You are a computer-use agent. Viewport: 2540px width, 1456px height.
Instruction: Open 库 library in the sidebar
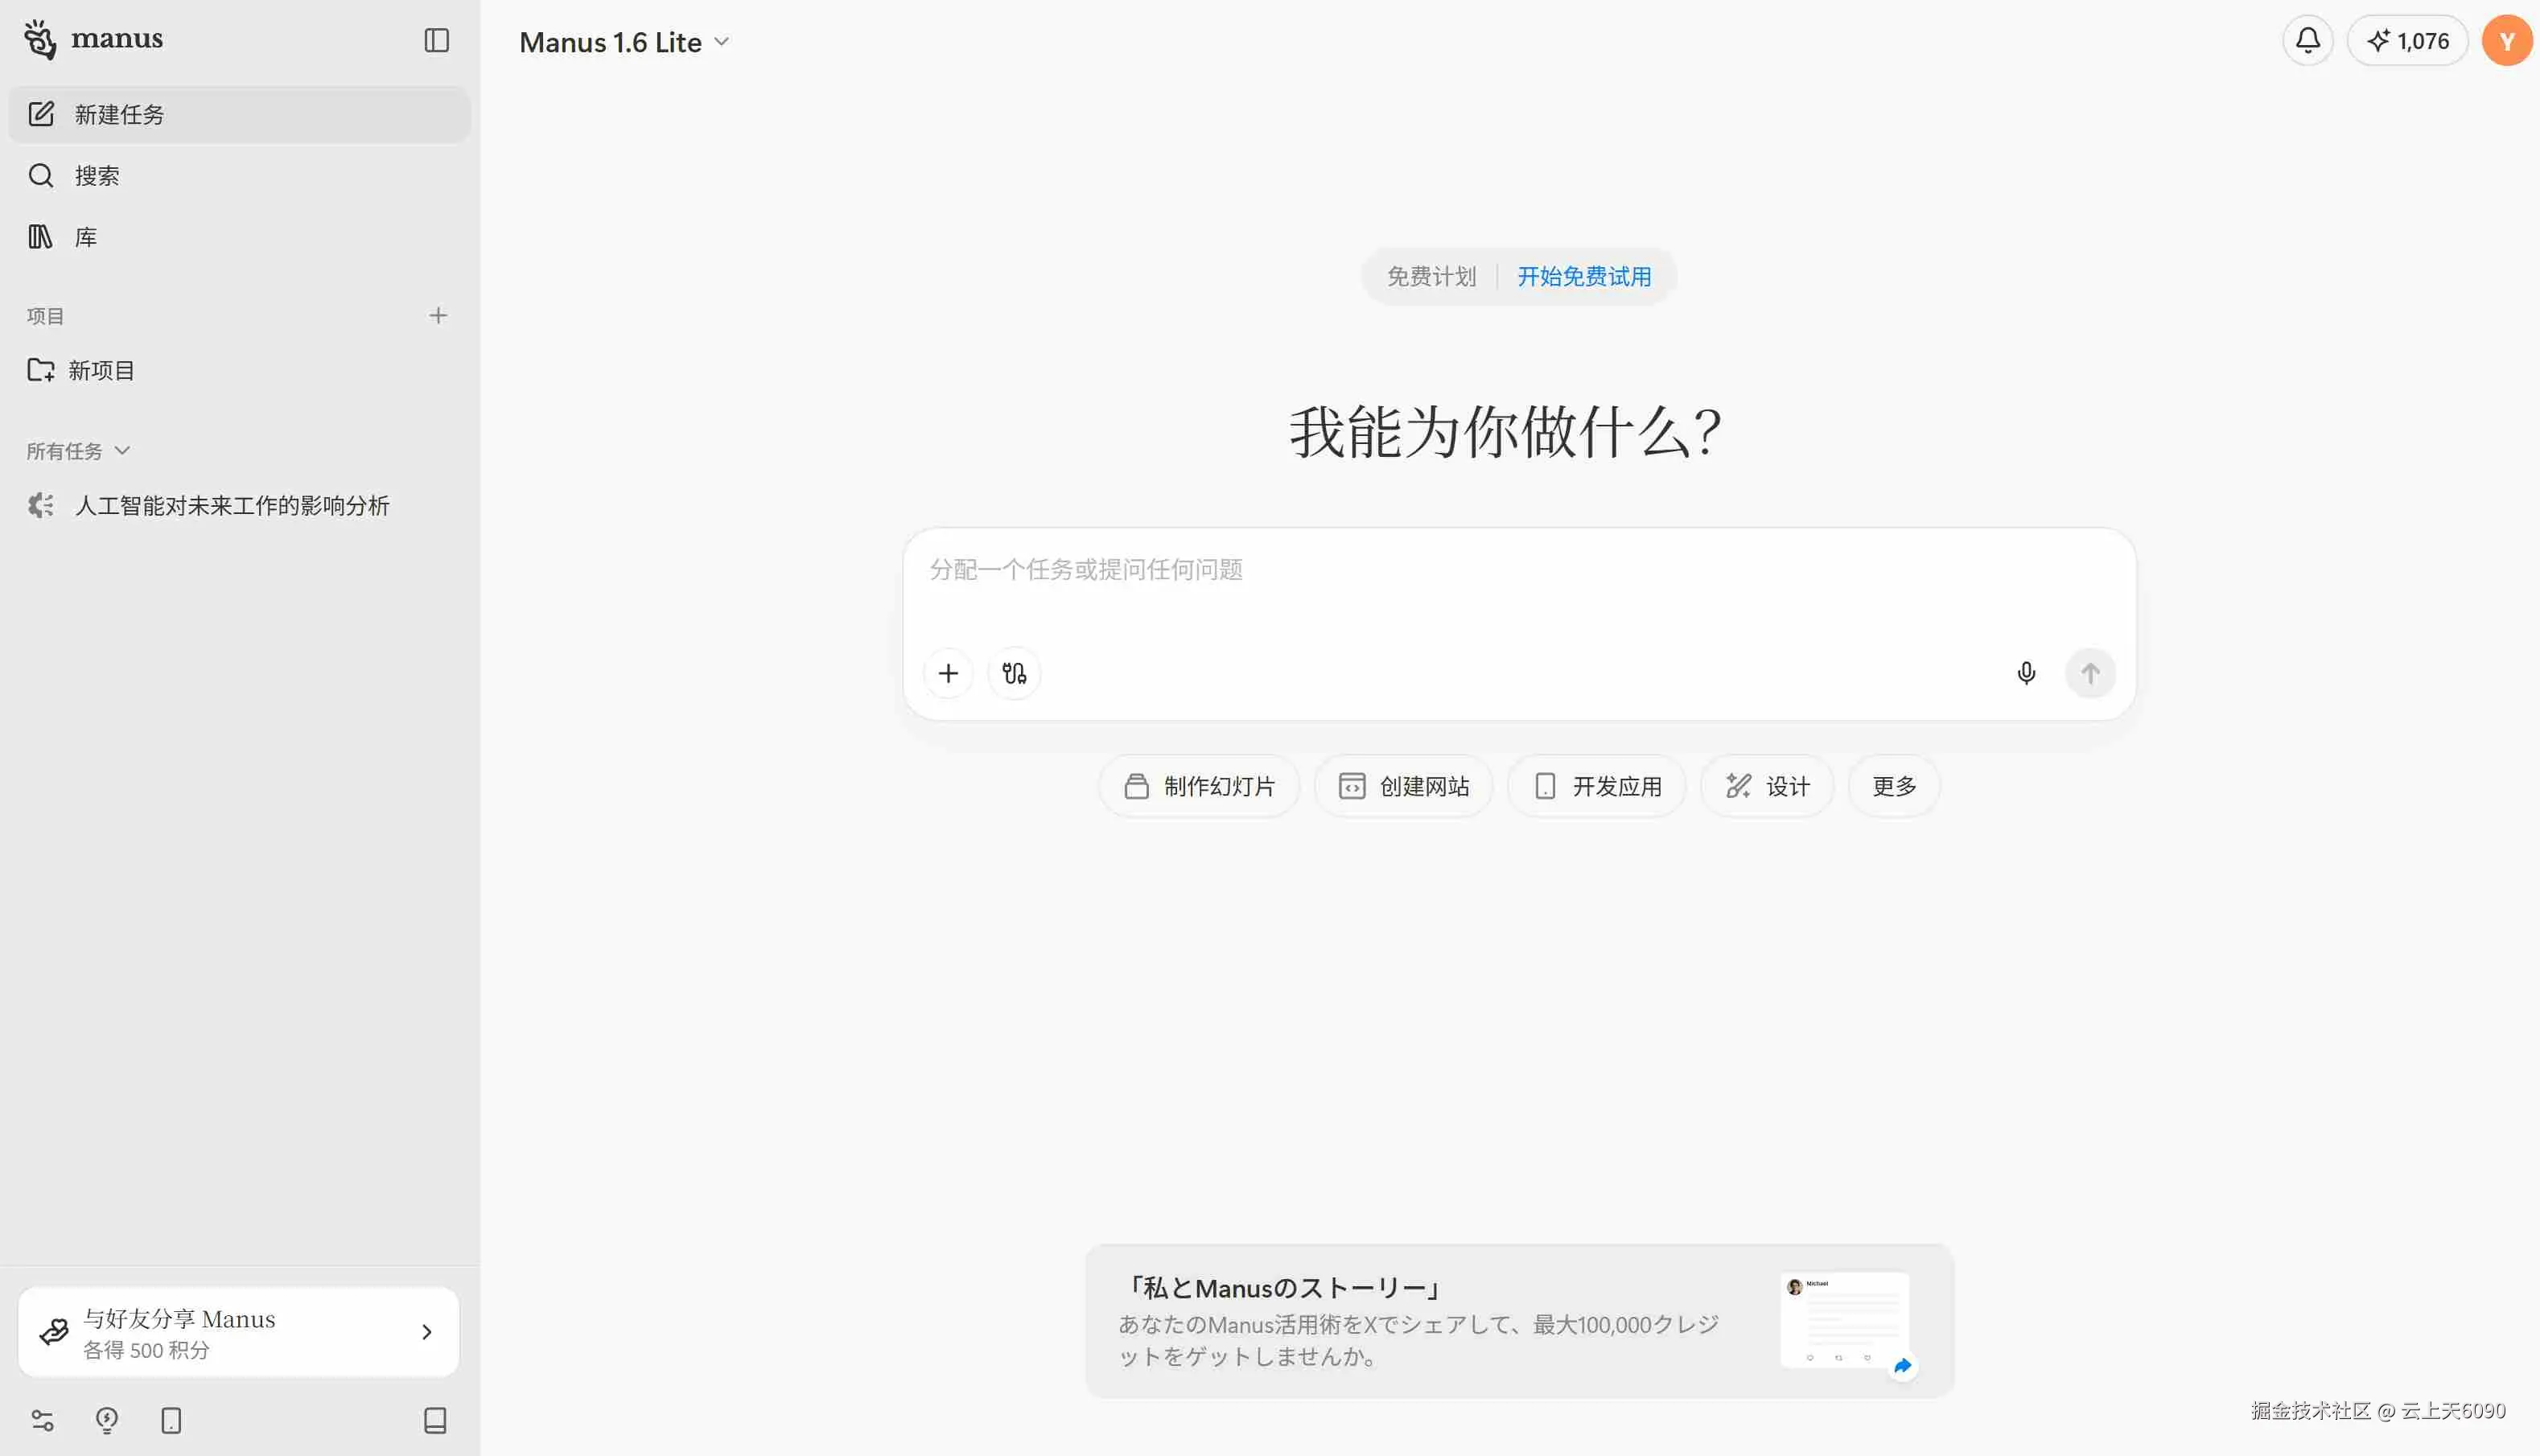point(86,237)
